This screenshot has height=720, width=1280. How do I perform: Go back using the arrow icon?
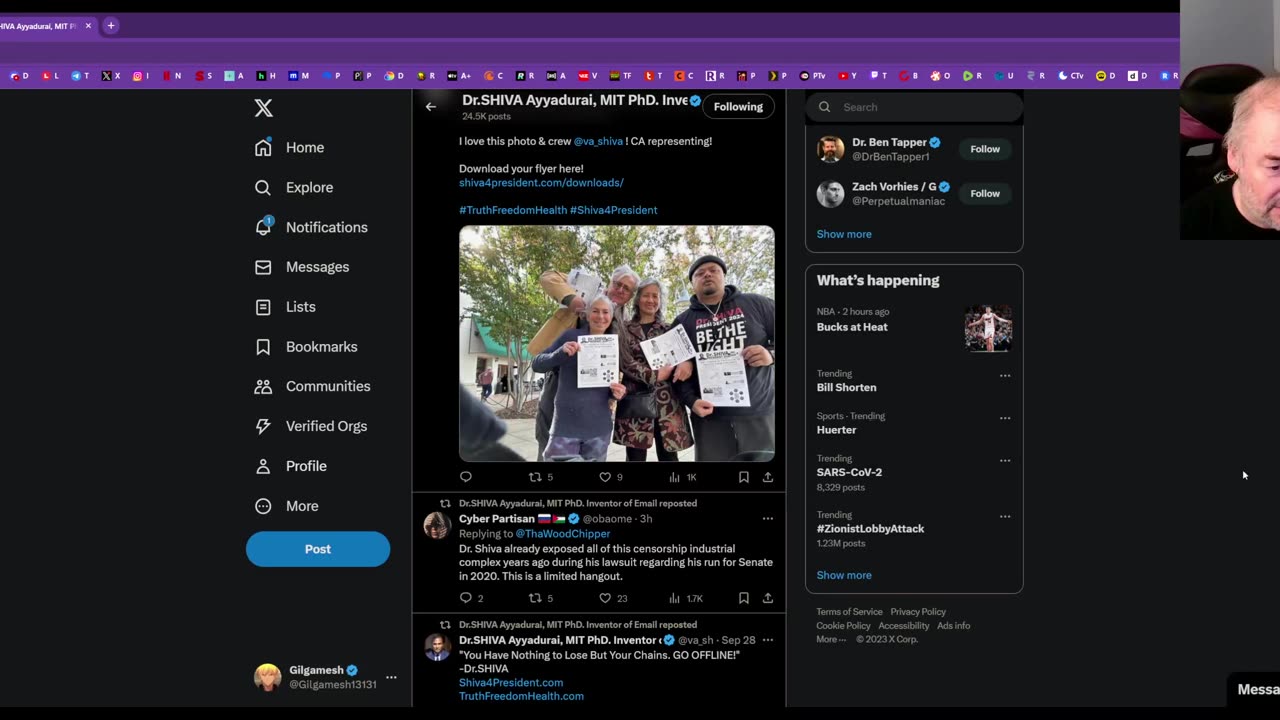(431, 107)
